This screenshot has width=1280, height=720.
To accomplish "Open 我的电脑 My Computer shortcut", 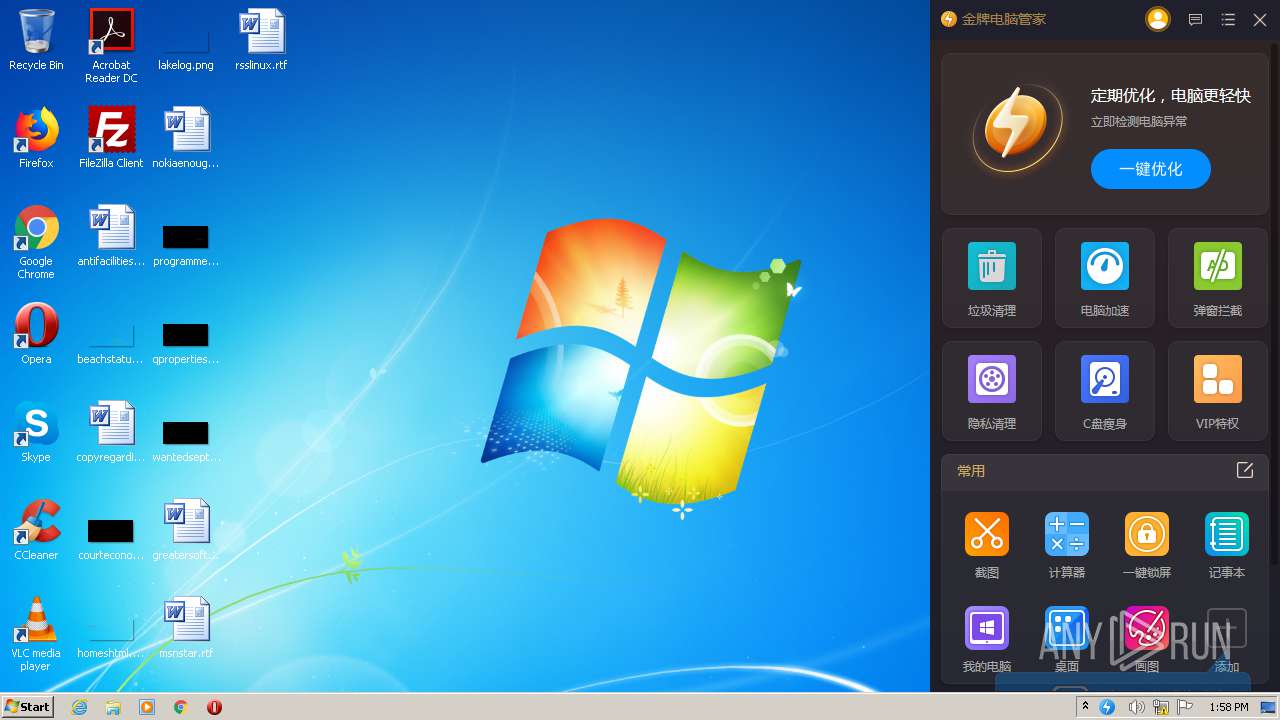I will click(986, 639).
